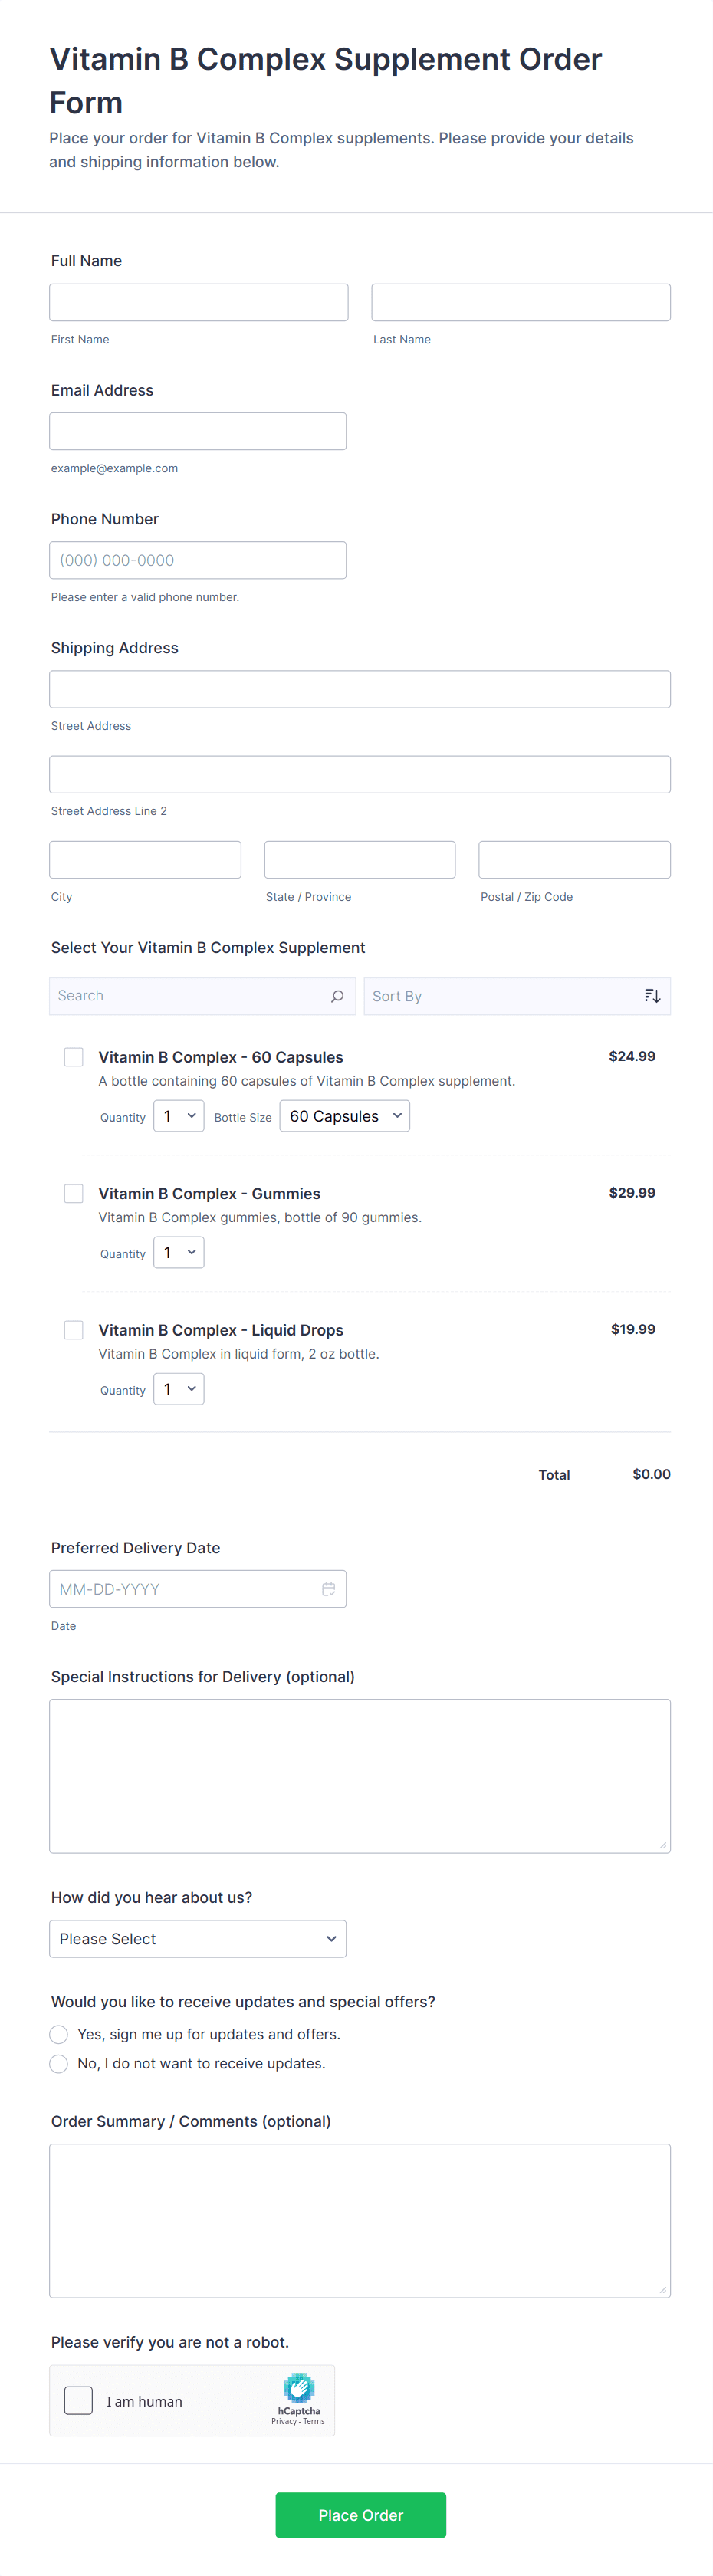Click the Place Order button

[360, 2514]
